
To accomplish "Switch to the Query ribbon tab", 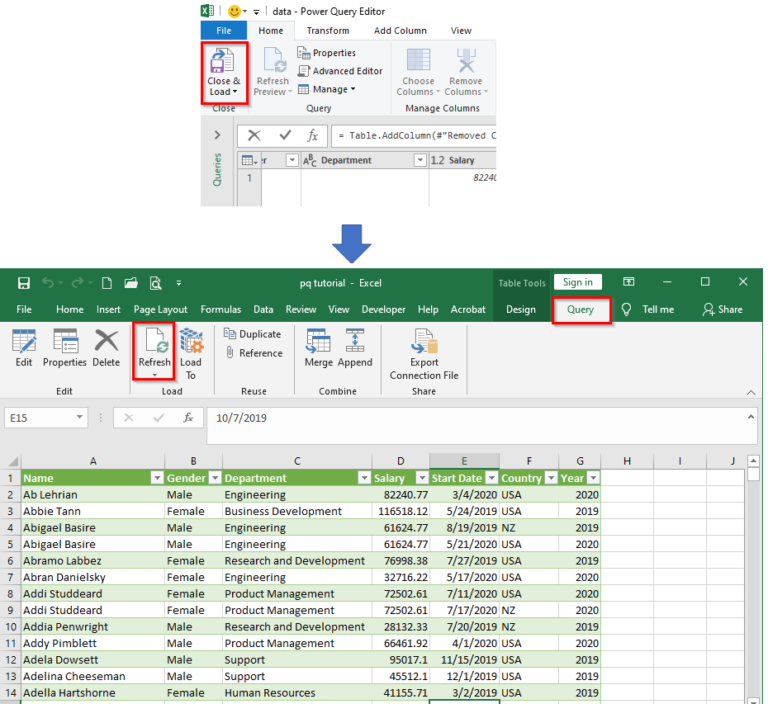I will [x=580, y=310].
